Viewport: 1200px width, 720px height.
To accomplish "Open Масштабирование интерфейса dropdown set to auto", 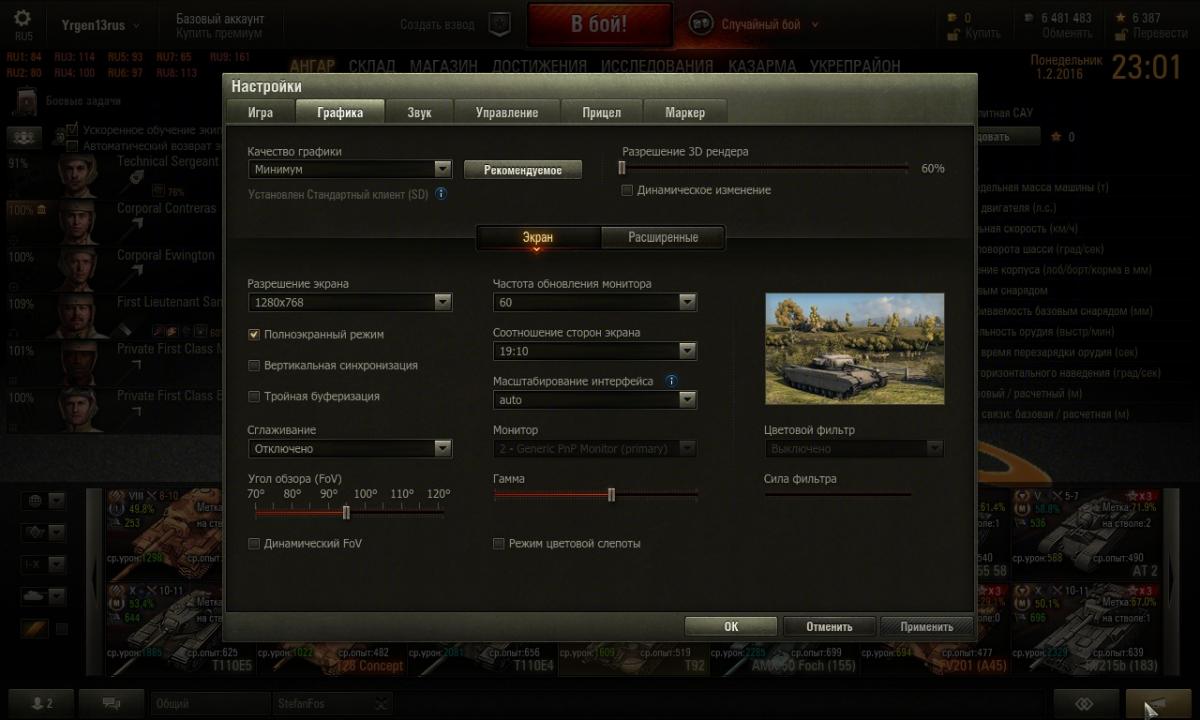I will tap(595, 400).
